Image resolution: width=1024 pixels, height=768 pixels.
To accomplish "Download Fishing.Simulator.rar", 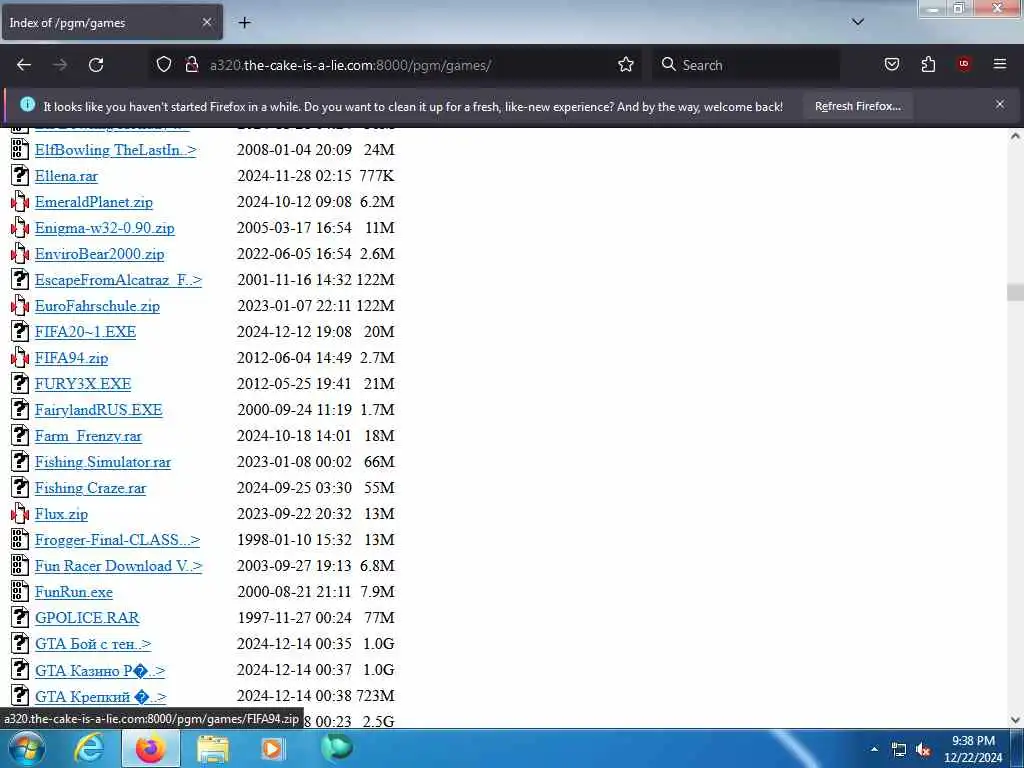I will (103, 462).
